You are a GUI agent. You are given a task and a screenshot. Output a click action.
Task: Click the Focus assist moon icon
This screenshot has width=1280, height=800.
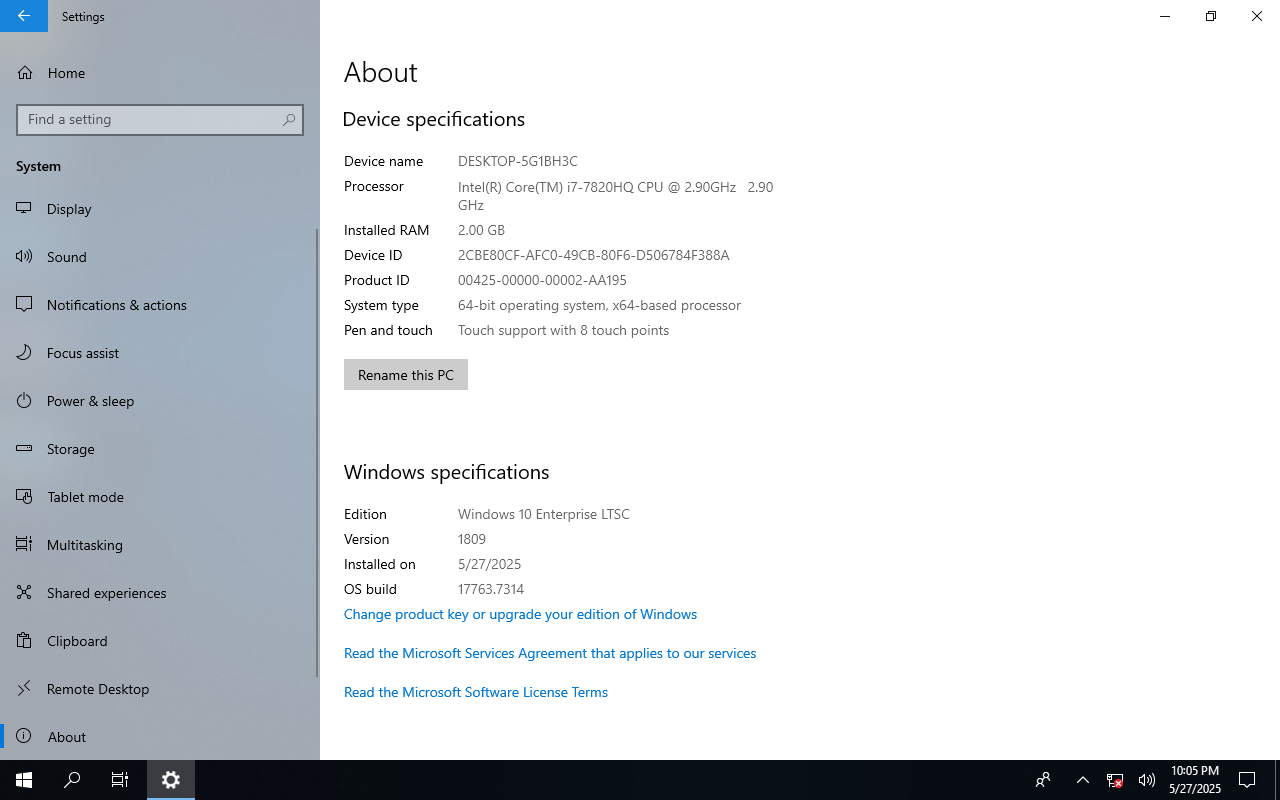click(x=25, y=353)
